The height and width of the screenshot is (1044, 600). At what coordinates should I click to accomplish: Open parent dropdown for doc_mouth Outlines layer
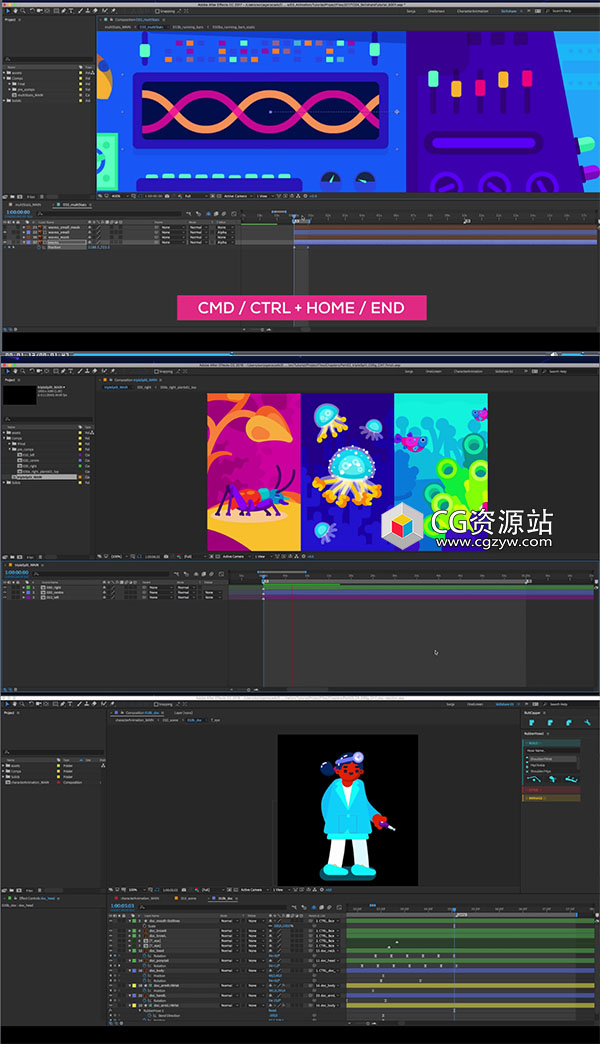pyautogui.click(x=326, y=921)
